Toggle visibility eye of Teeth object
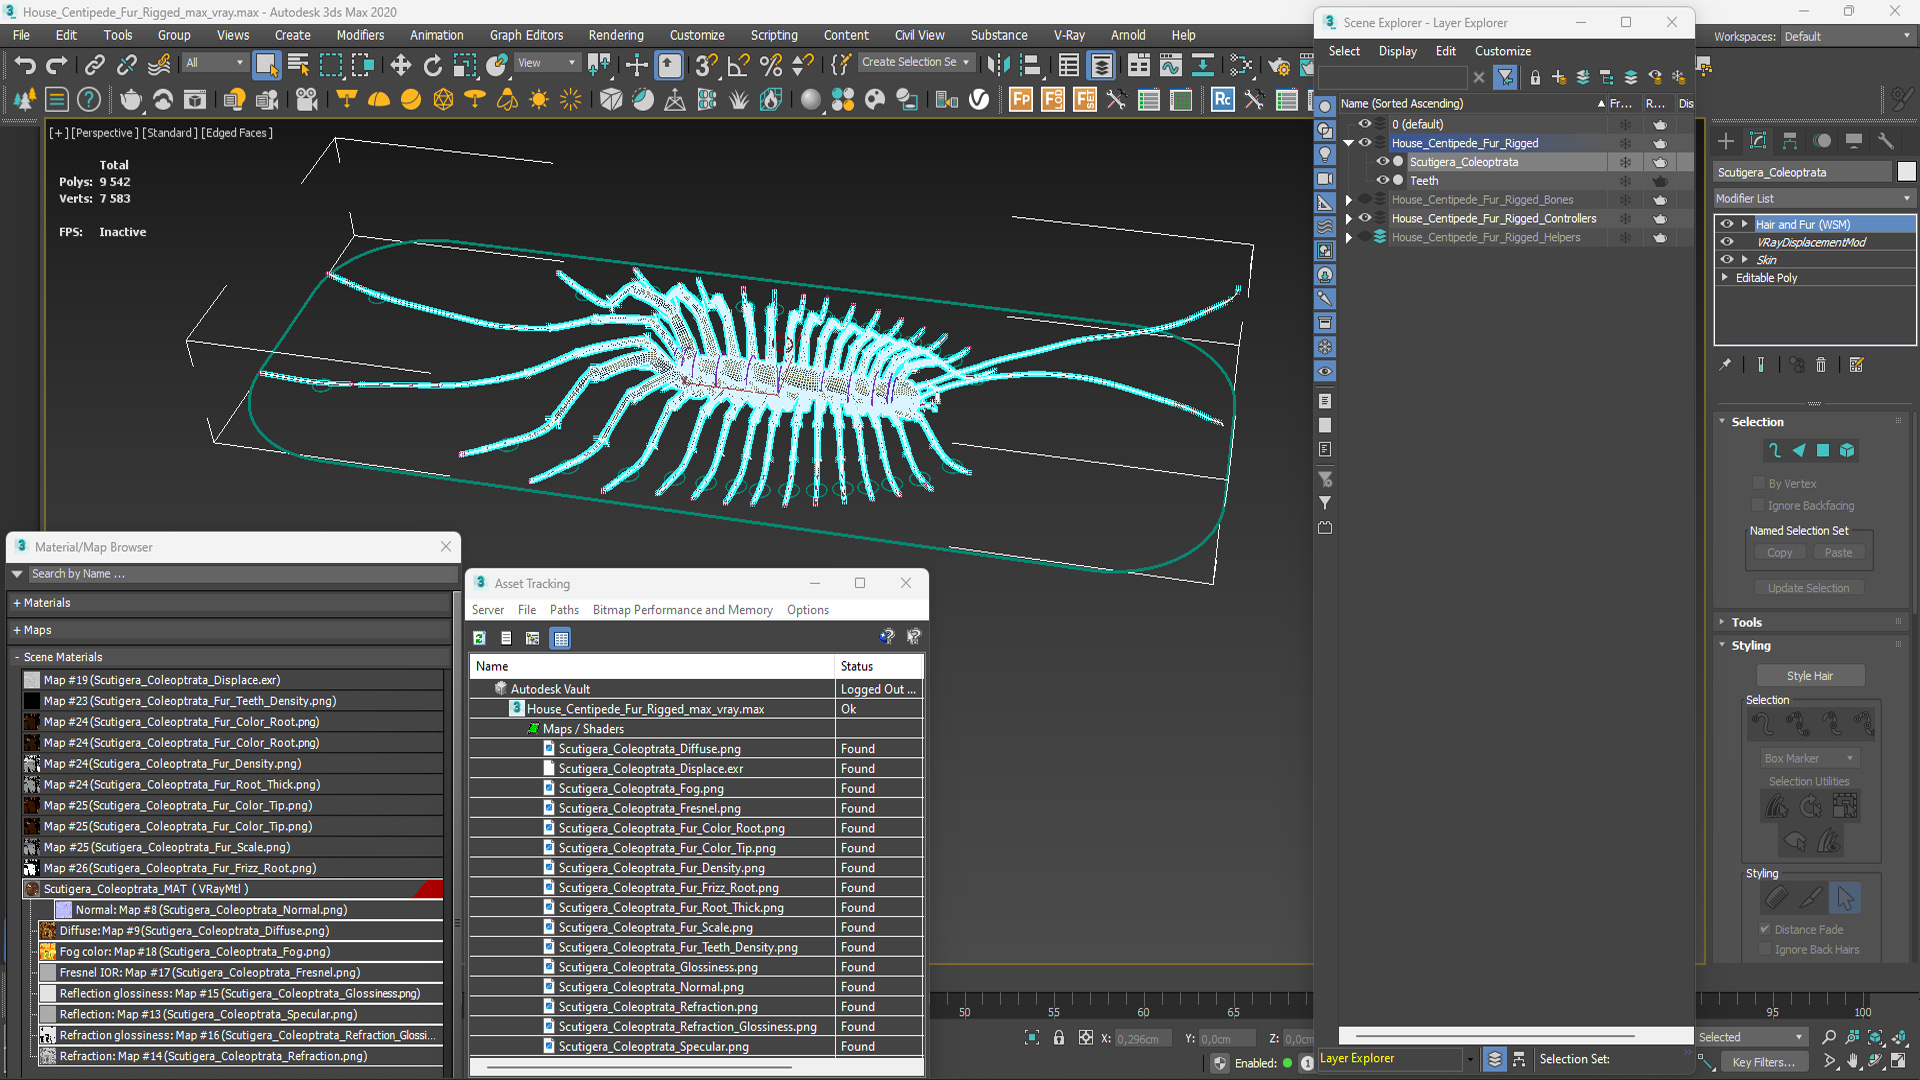 click(1382, 181)
